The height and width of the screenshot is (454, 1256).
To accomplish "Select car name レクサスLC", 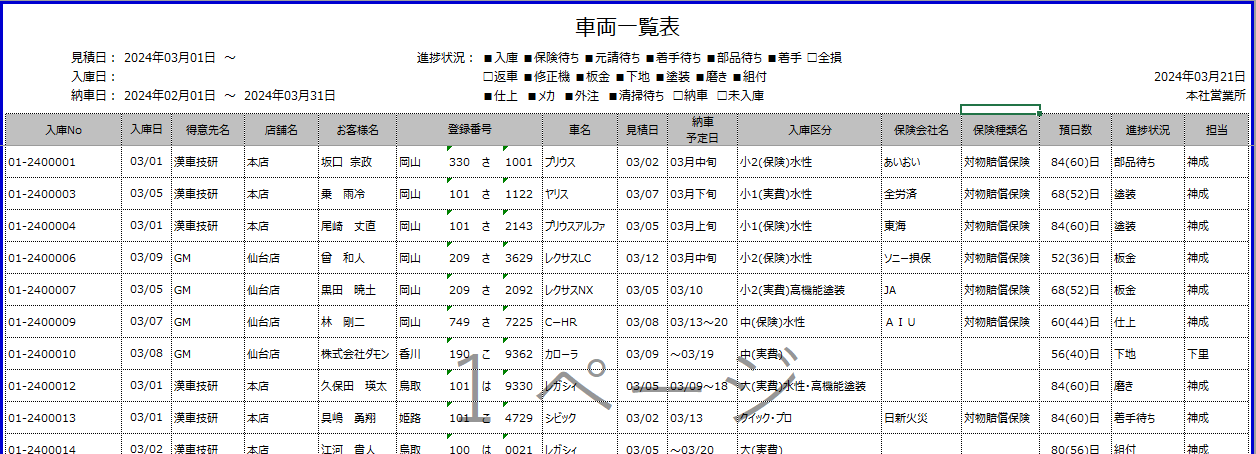I will [568, 258].
